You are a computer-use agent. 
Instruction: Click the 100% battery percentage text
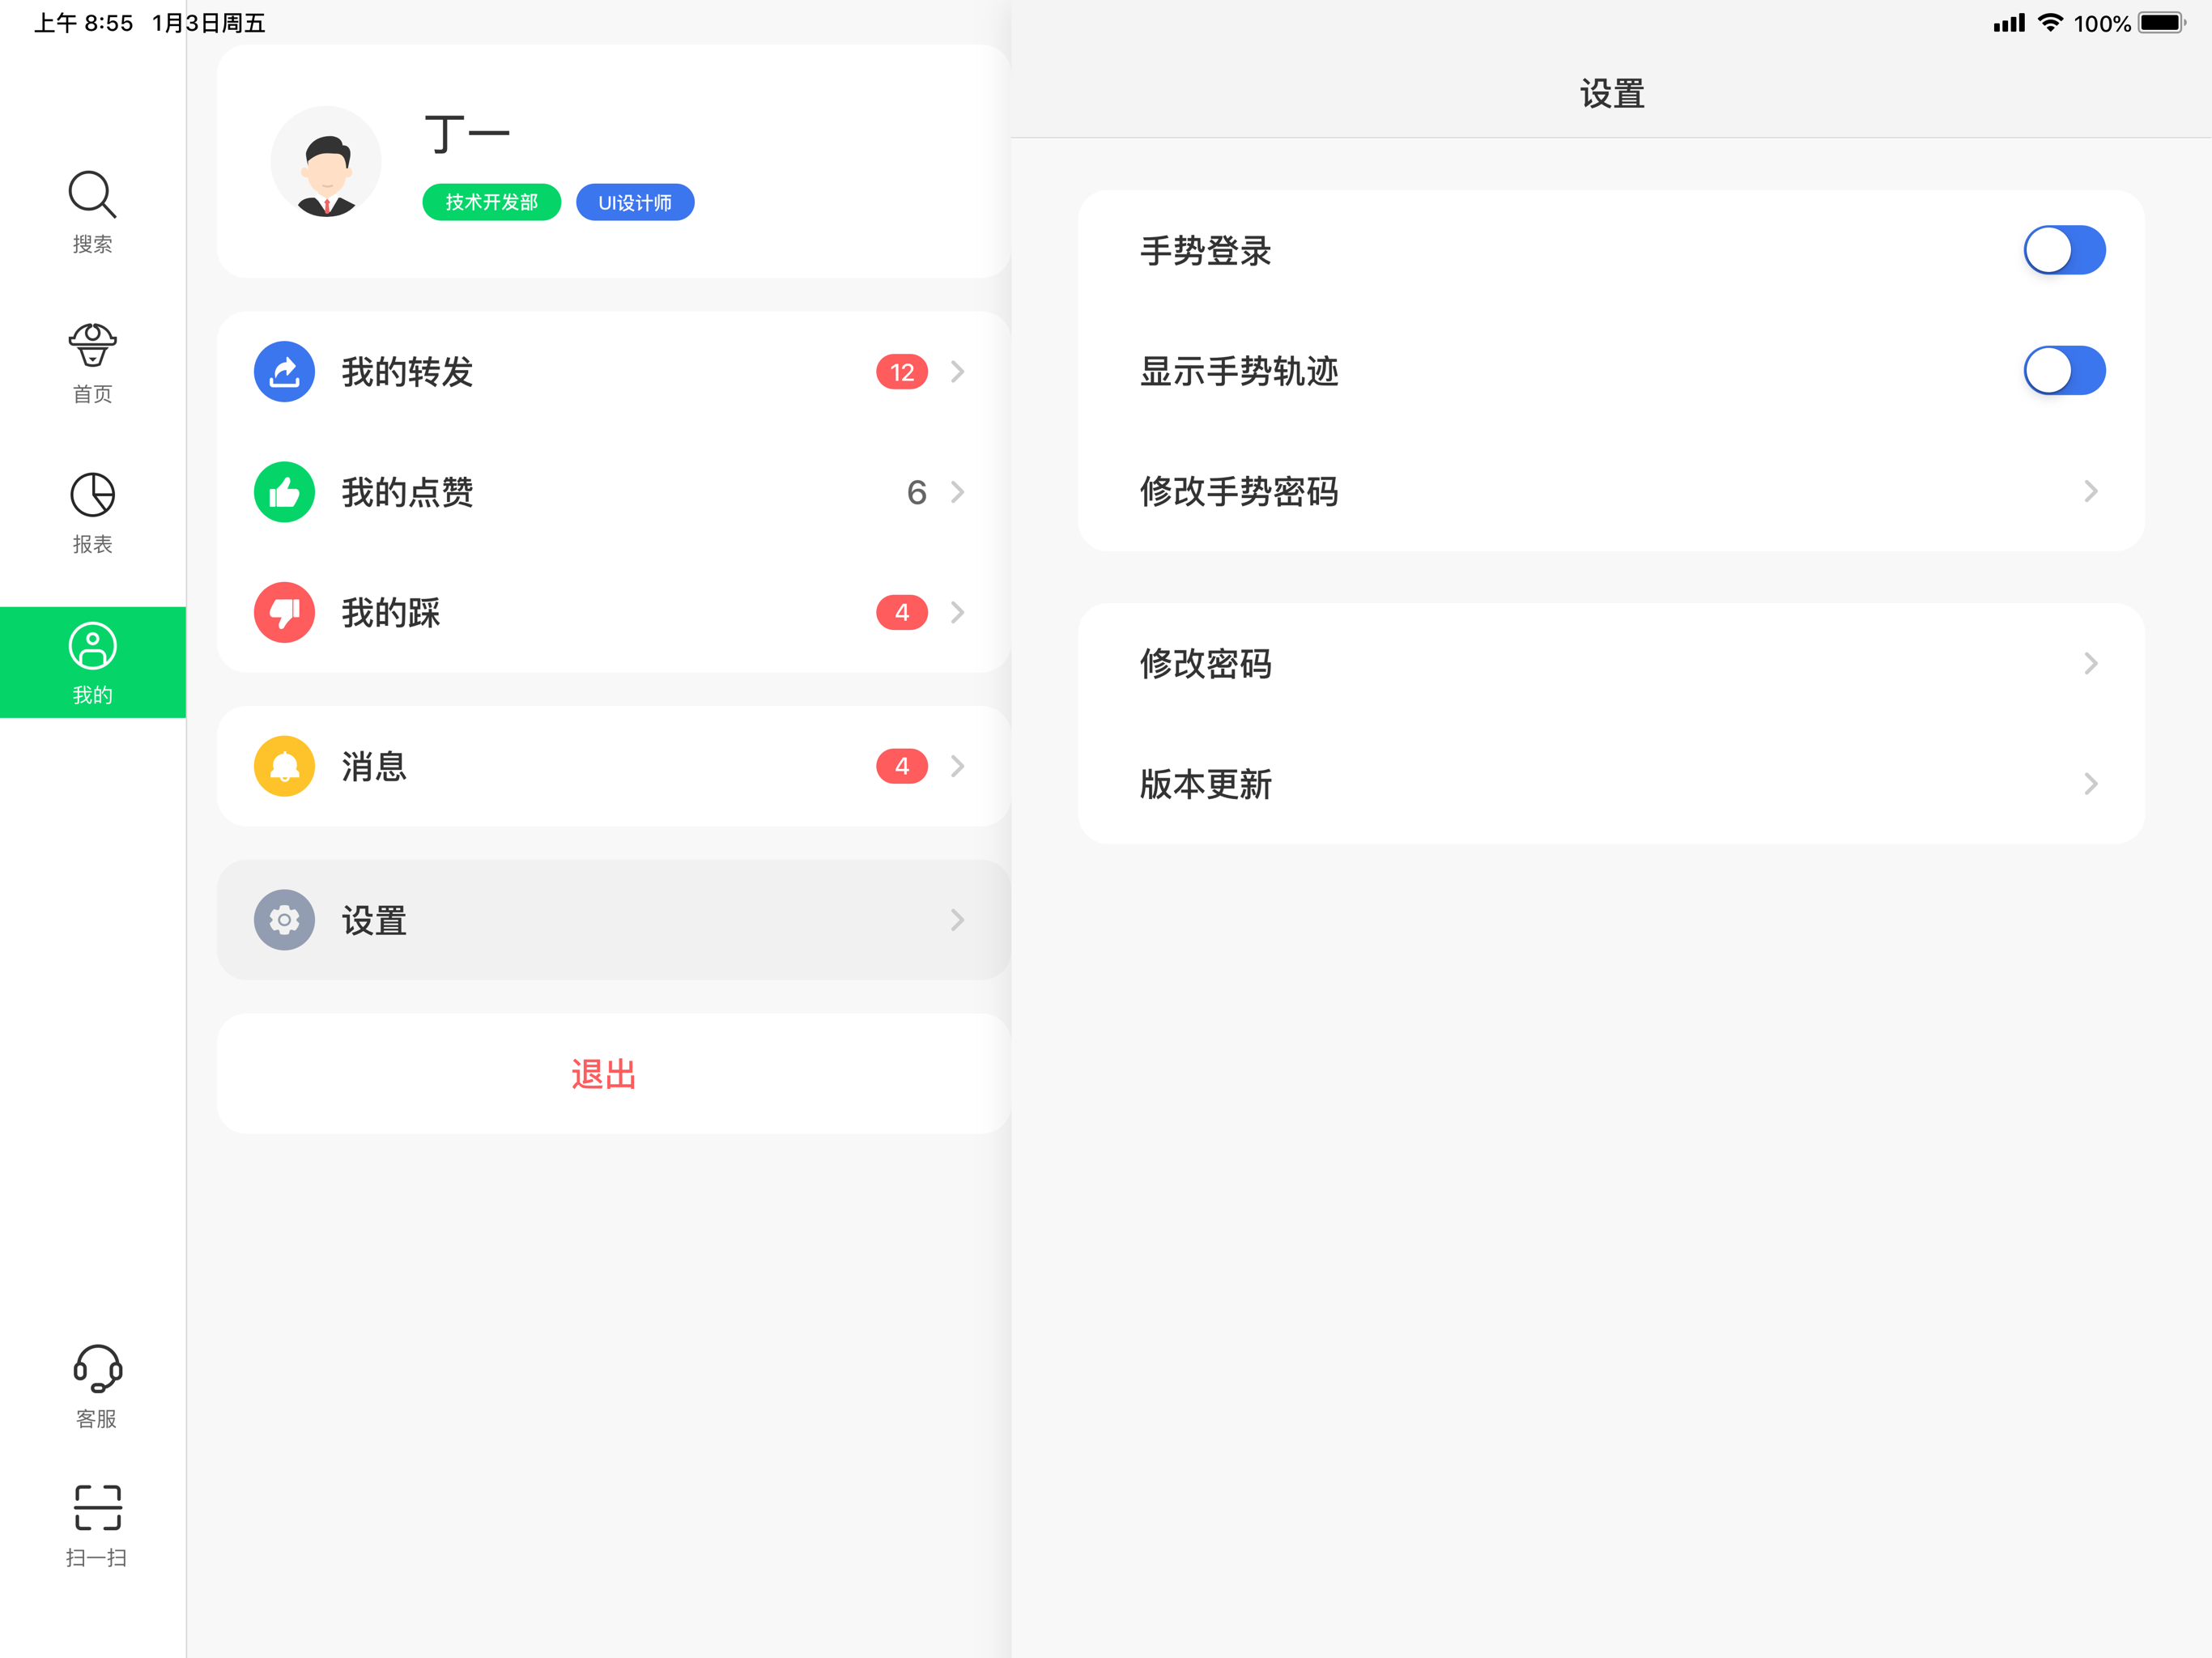(x=2102, y=23)
